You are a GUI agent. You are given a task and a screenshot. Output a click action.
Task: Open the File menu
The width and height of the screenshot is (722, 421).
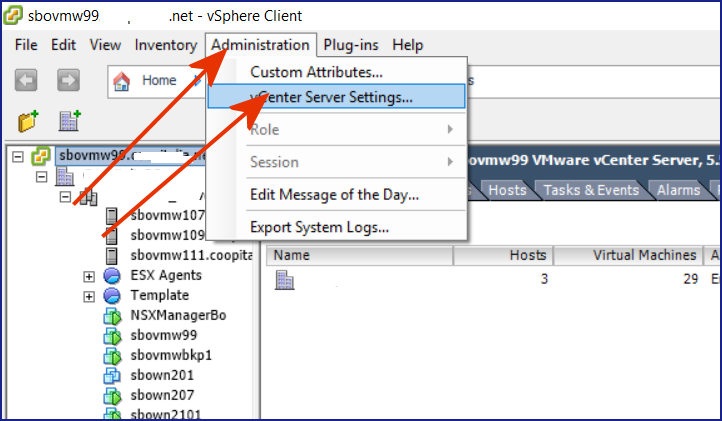click(x=26, y=45)
